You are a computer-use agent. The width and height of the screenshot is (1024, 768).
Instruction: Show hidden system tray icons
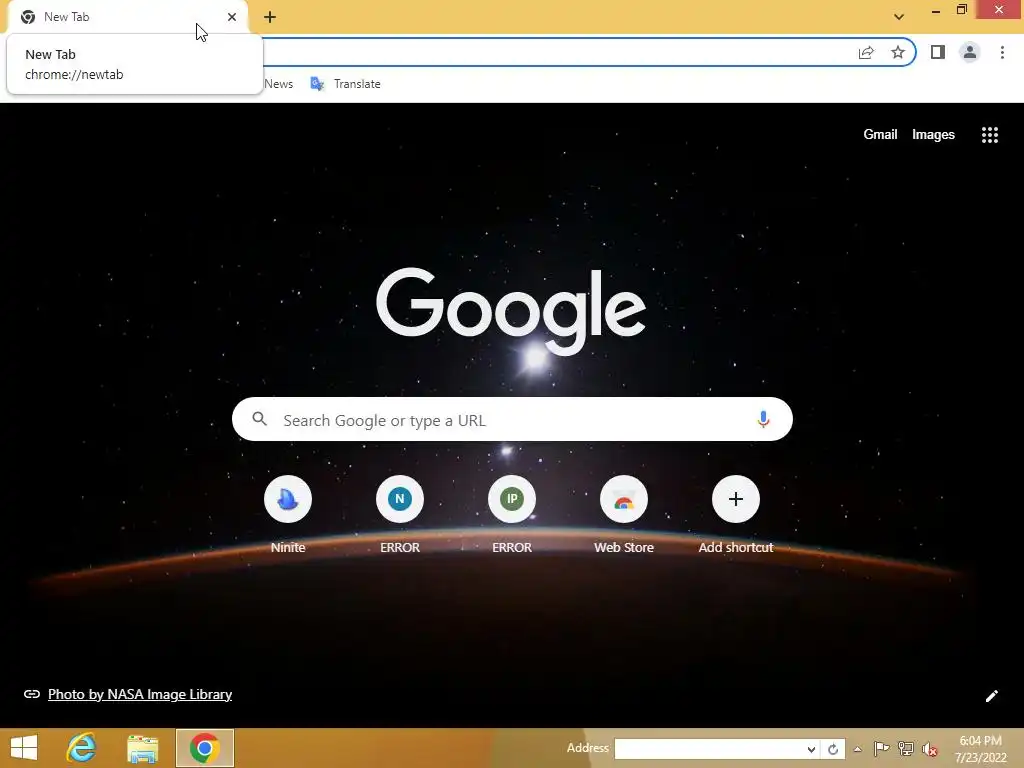point(857,749)
